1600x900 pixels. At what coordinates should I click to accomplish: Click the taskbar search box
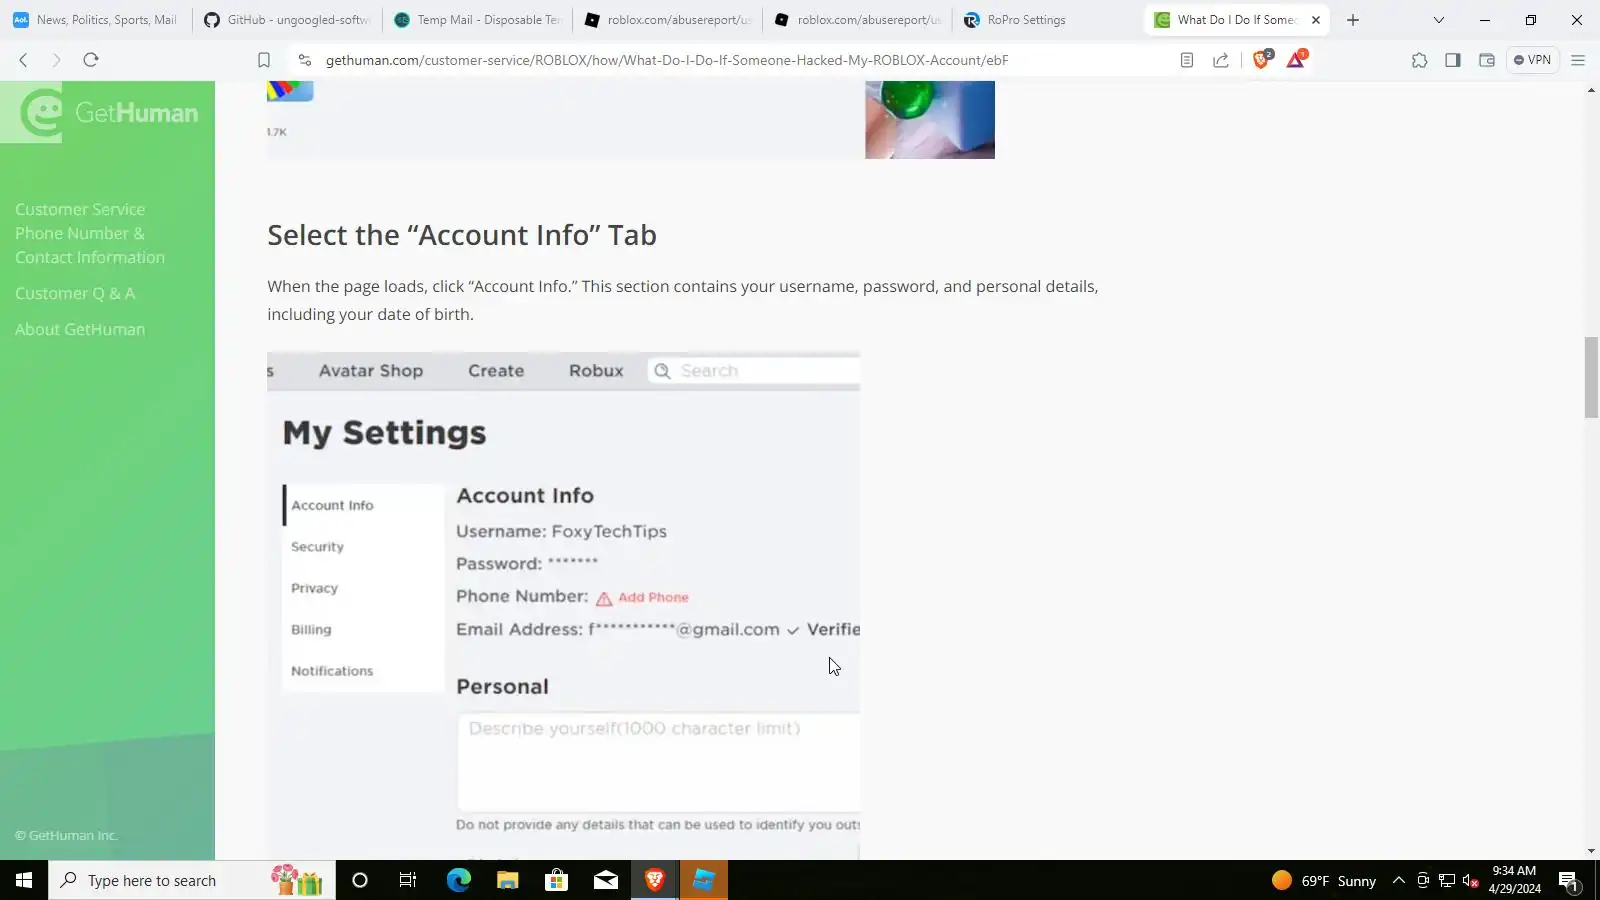(192, 880)
